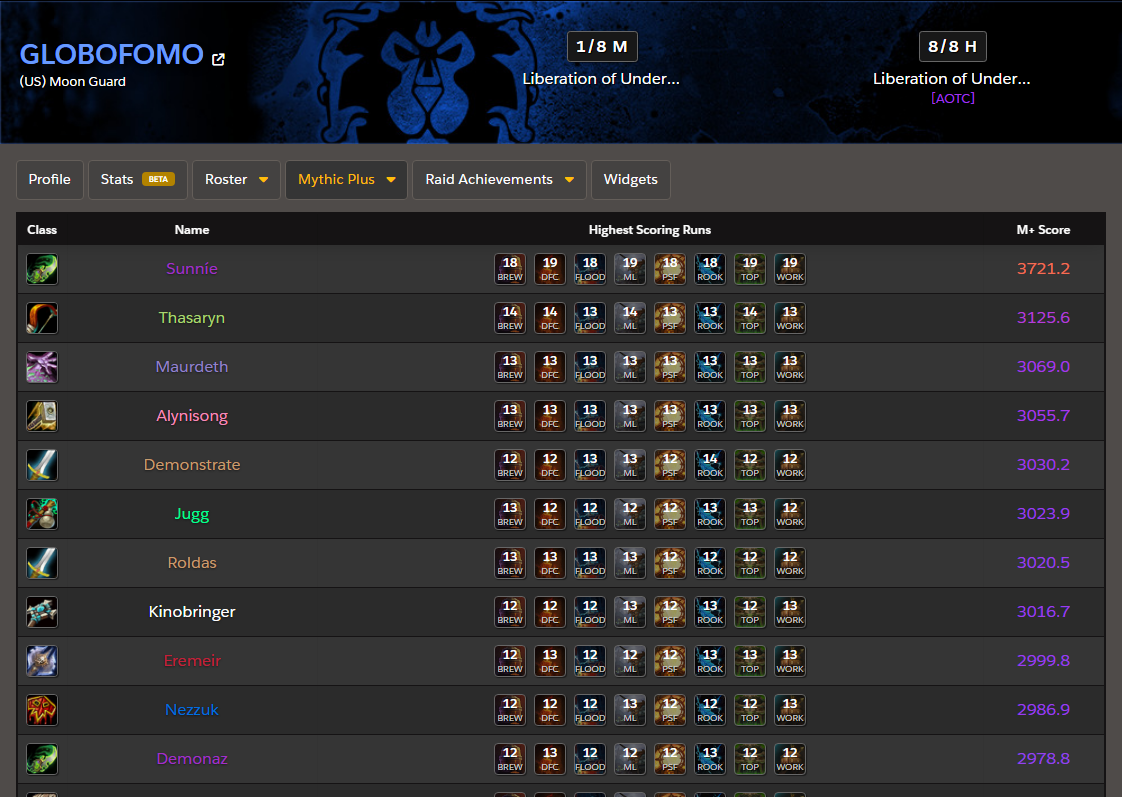Screen dimensions: 1122x797
Task: Click Demonstrate's 14 ROOK run icon
Action: (x=710, y=465)
